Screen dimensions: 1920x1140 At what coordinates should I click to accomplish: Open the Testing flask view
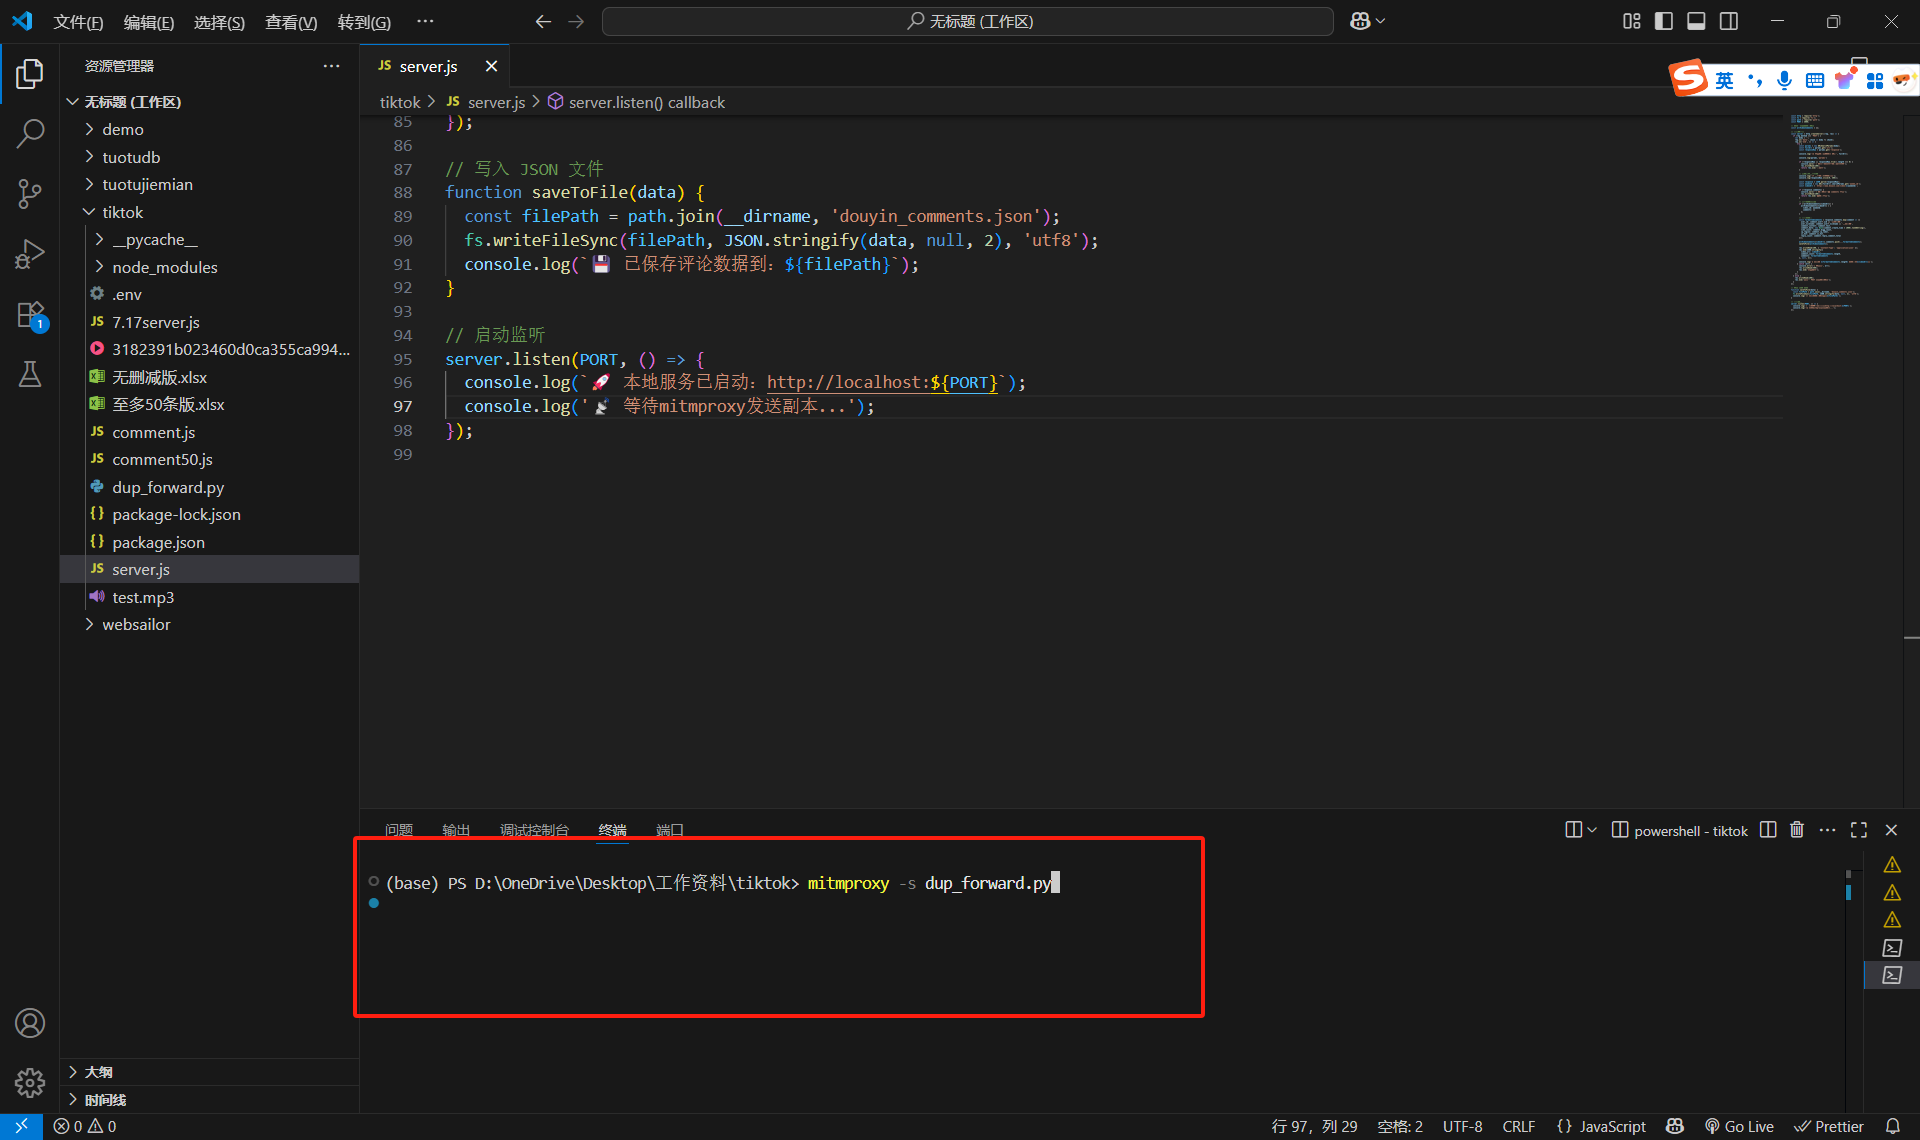pyautogui.click(x=30, y=374)
